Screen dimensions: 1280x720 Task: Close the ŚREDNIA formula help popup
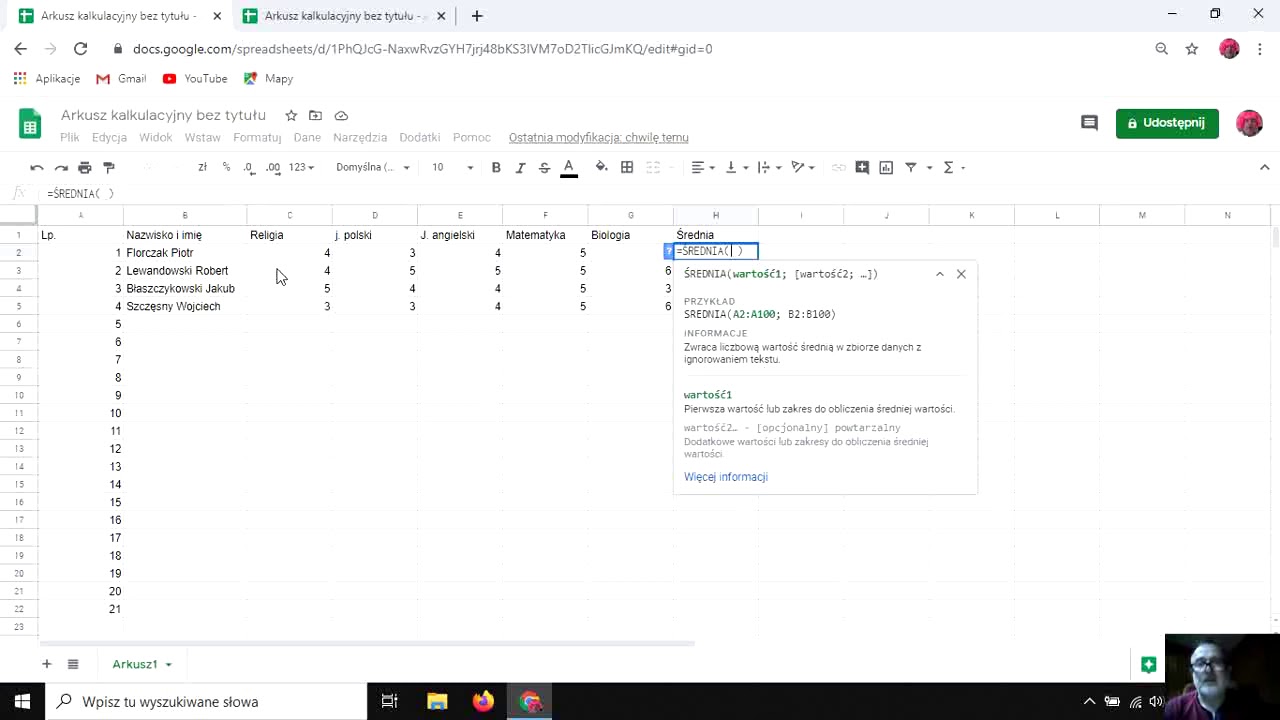pos(961,274)
